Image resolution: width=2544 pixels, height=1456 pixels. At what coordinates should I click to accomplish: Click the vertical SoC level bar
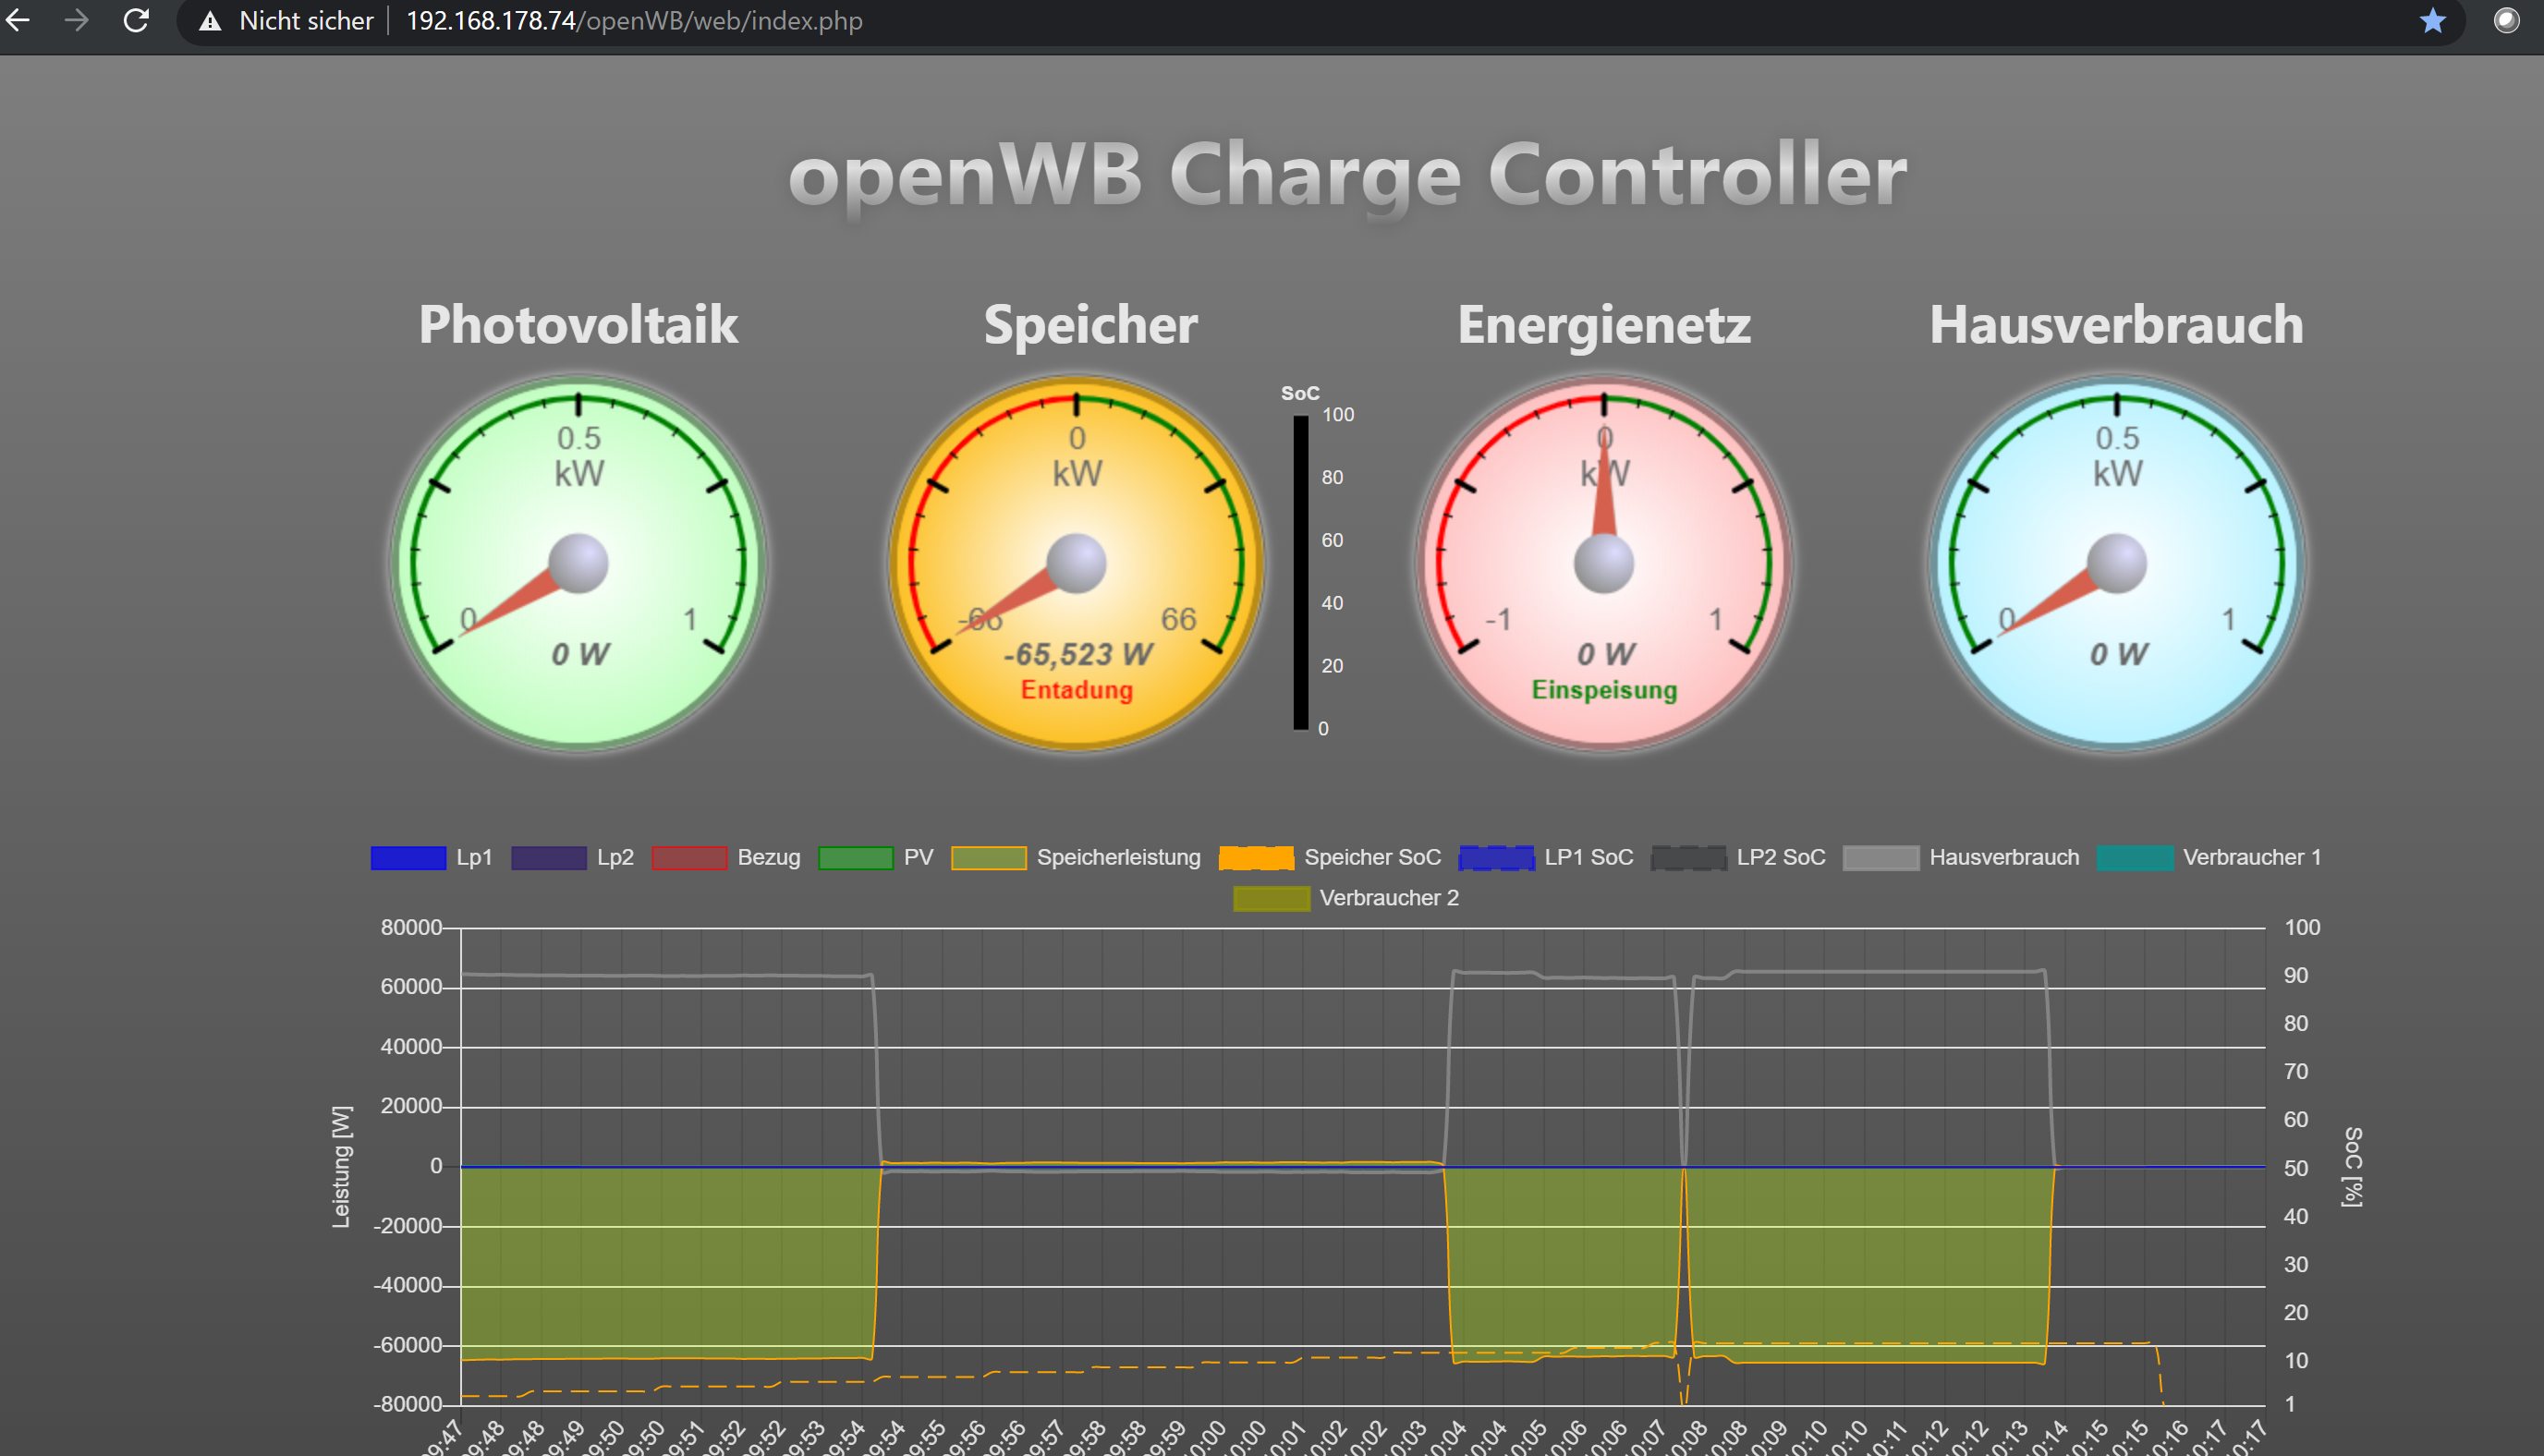point(1300,572)
